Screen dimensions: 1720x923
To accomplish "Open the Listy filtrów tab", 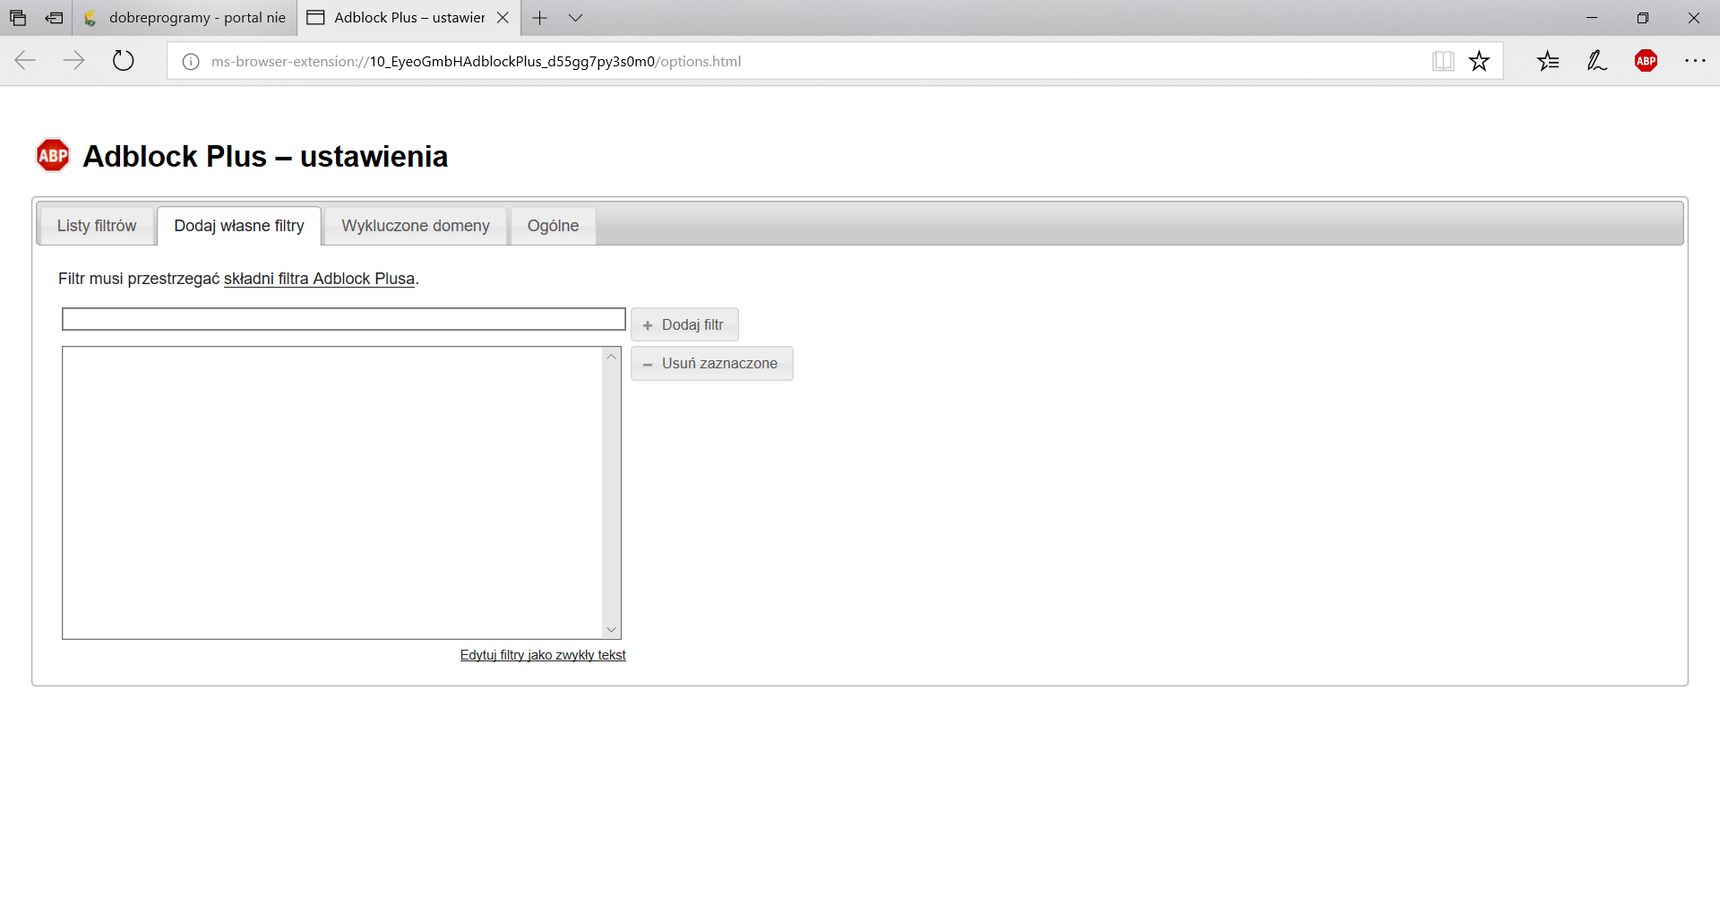I will [x=96, y=226].
